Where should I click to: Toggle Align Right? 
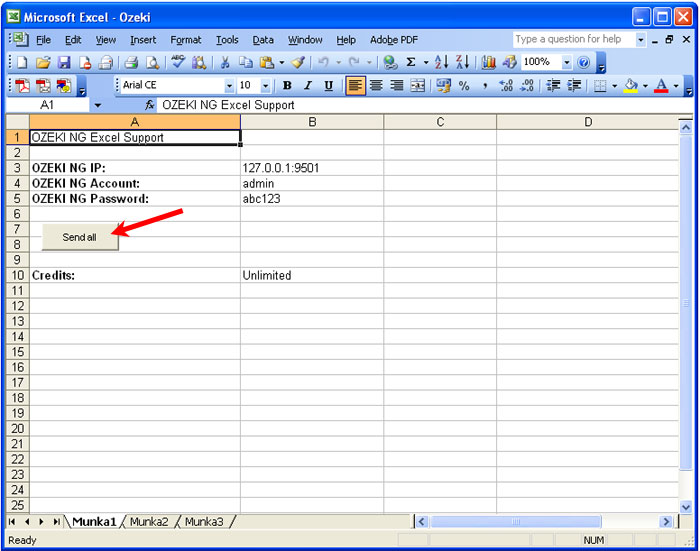(397, 86)
